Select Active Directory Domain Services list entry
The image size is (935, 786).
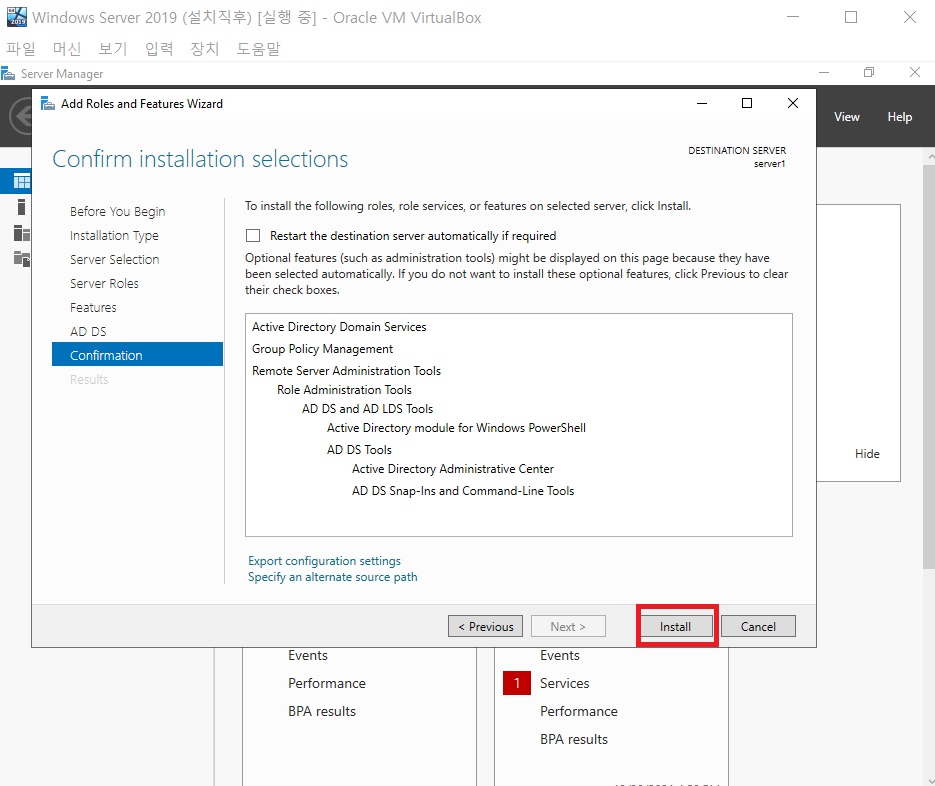coord(339,327)
